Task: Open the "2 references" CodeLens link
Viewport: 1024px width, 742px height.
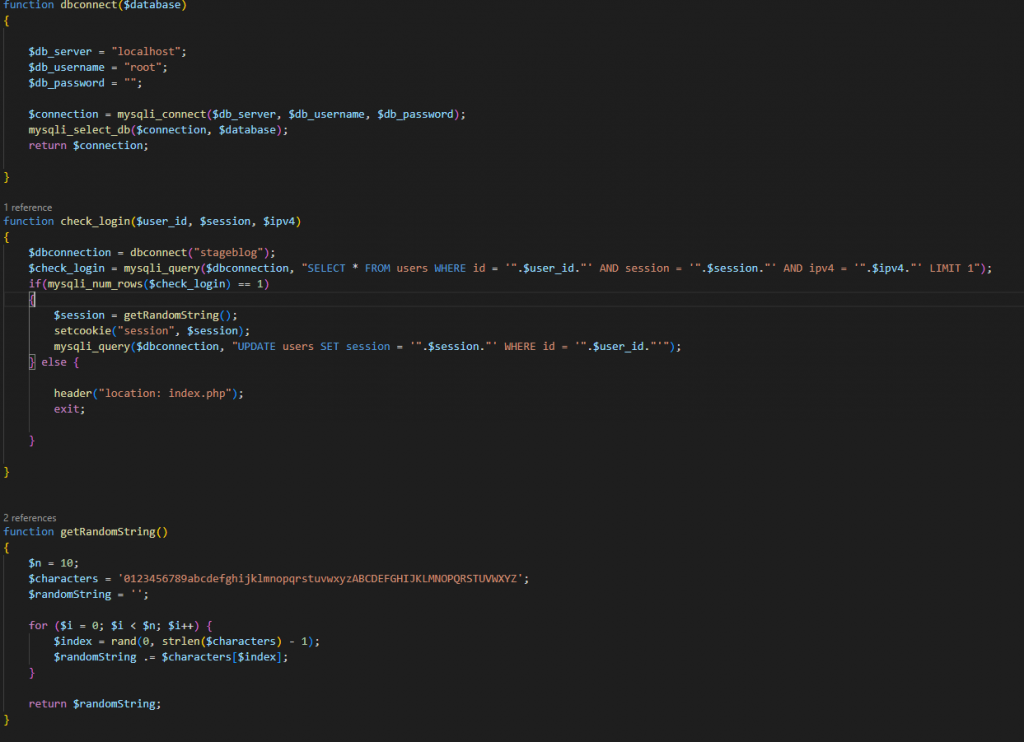Action: point(30,518)
